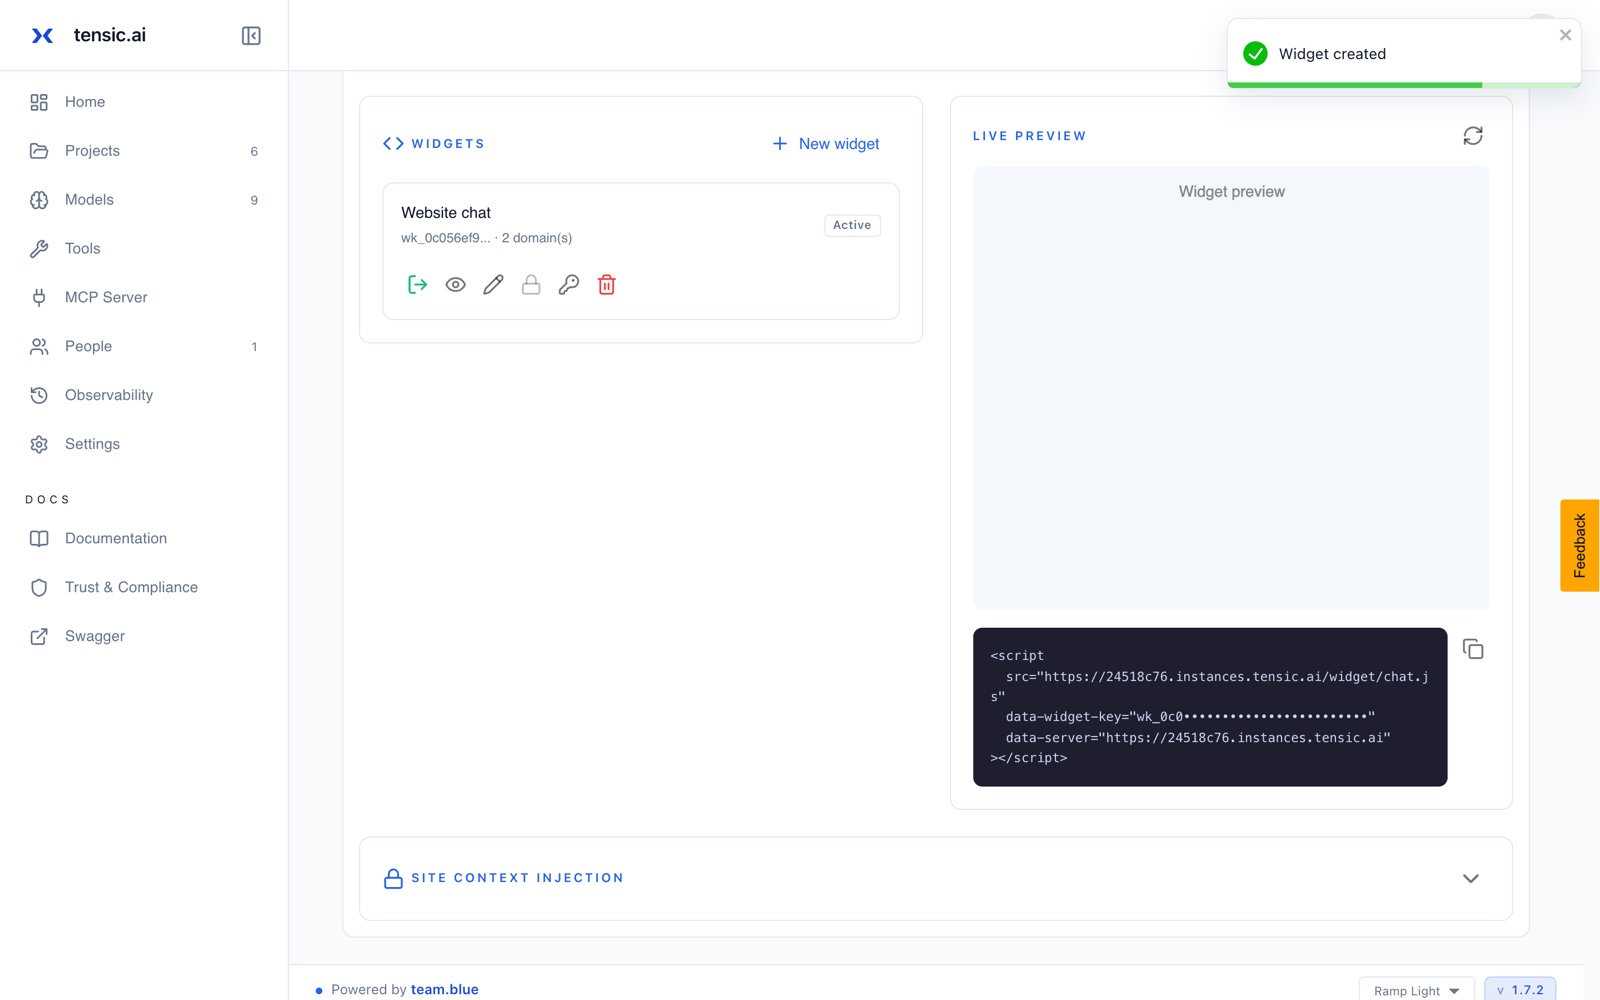Click the version 1.7.2 badge

(x=1520, y=990)
